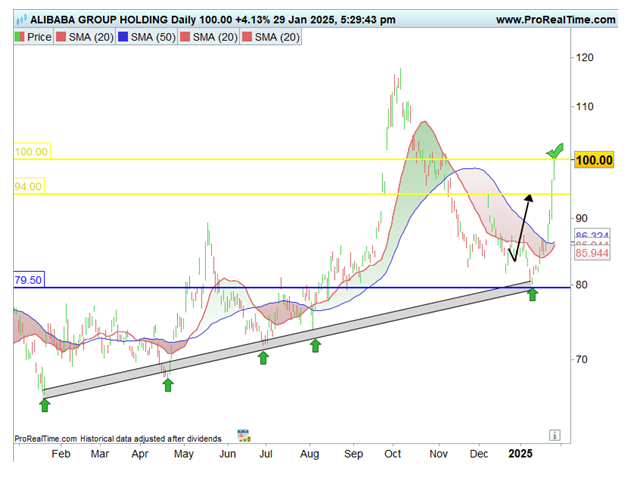Click the Jun label on time axis
Viewport: 629px width, 478px height.
coord(227,454)
